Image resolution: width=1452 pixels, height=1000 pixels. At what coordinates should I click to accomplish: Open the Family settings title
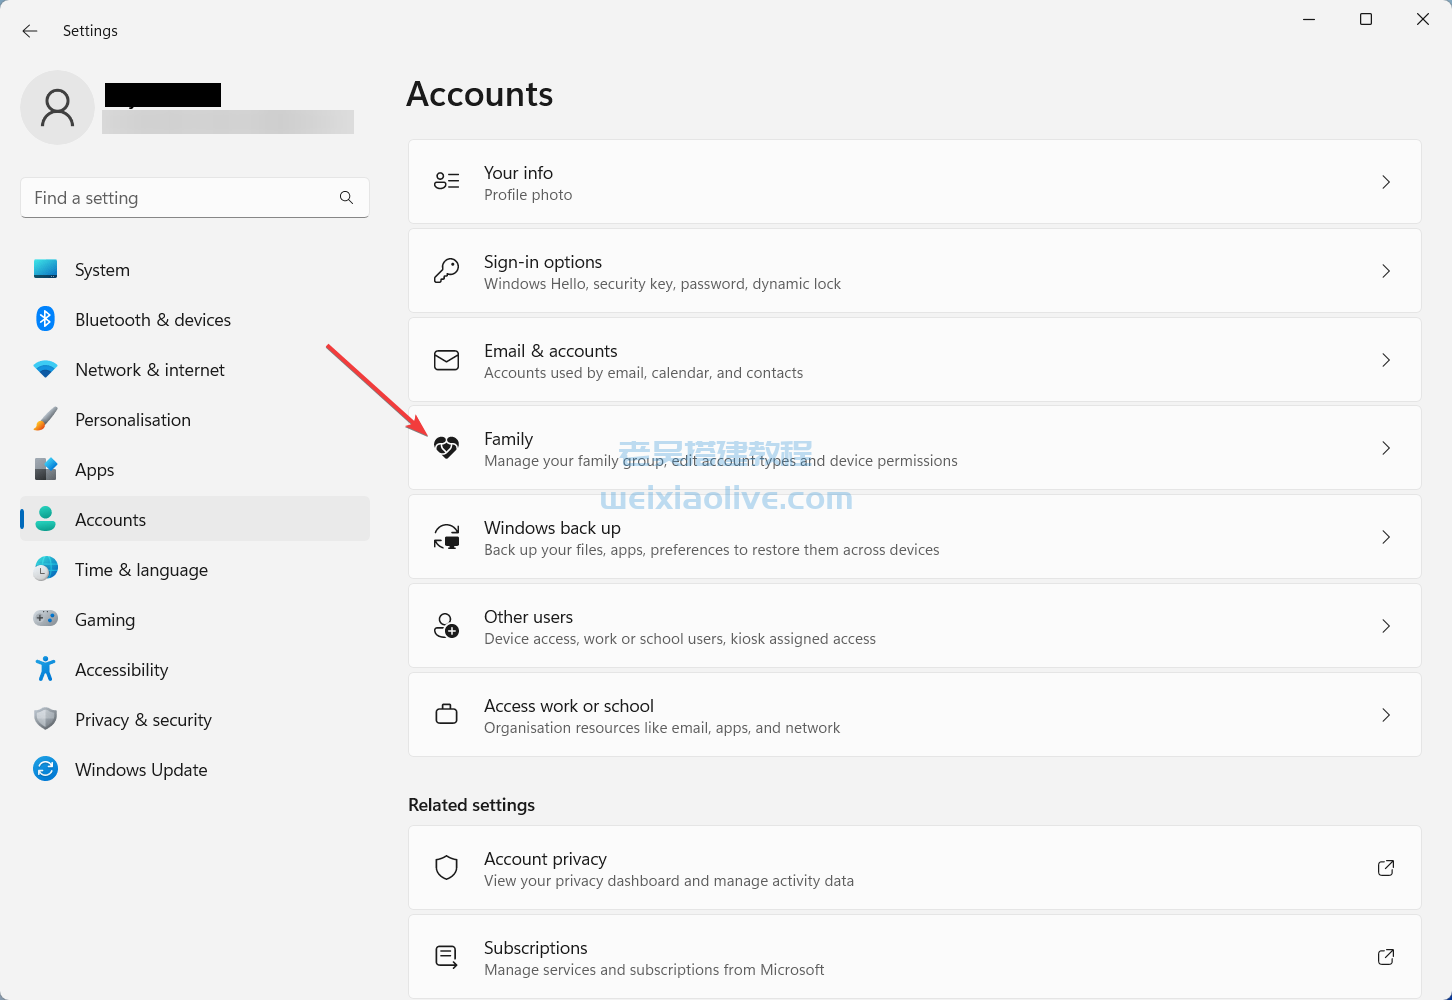508,439
